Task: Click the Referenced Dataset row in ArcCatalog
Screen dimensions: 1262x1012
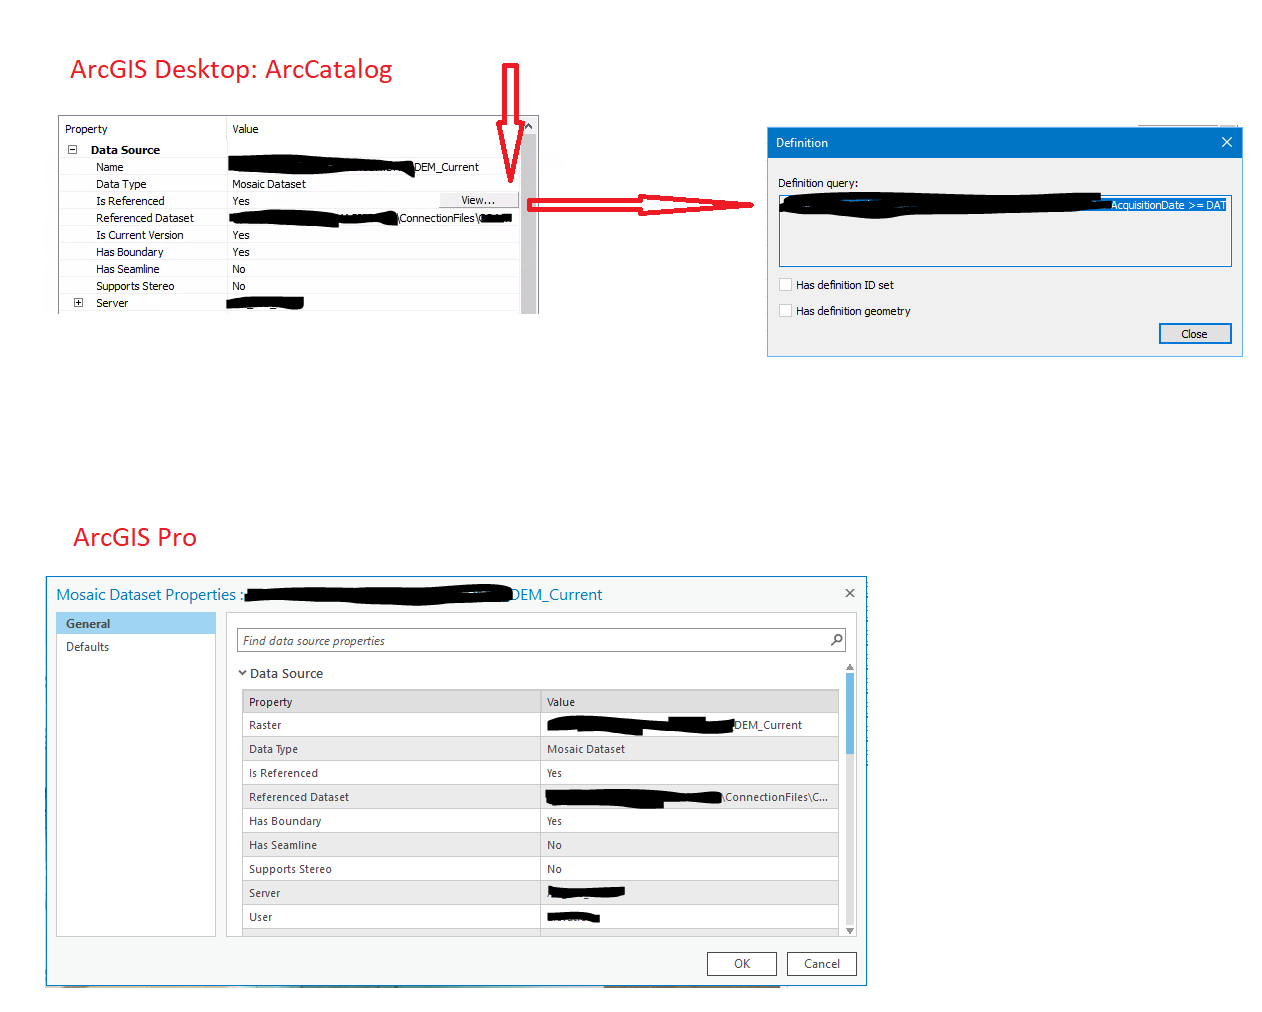Action: (x=290, y=218)
